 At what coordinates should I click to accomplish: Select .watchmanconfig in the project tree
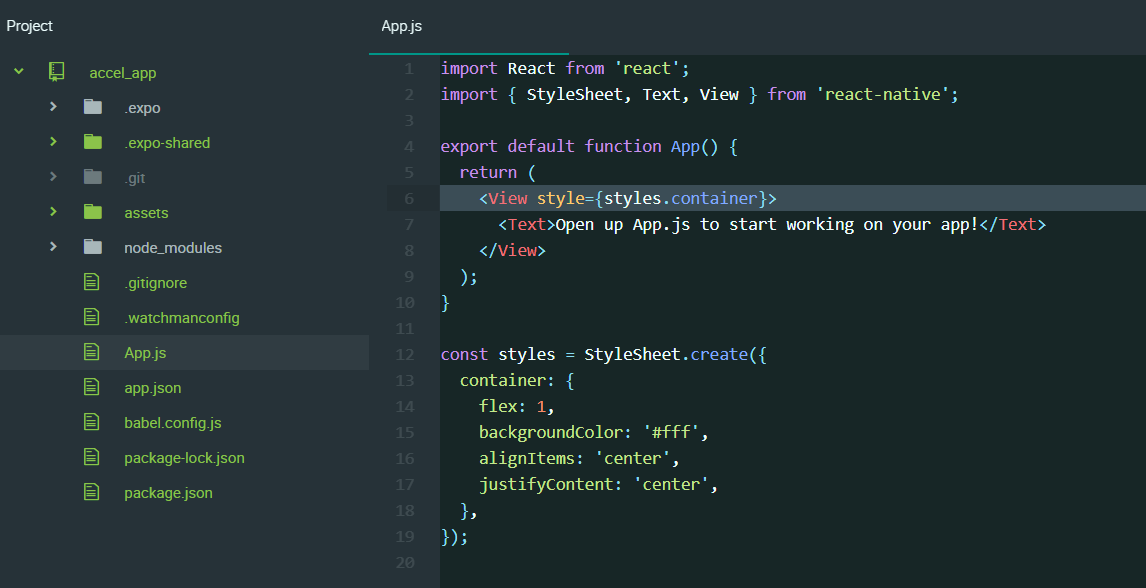181,318
